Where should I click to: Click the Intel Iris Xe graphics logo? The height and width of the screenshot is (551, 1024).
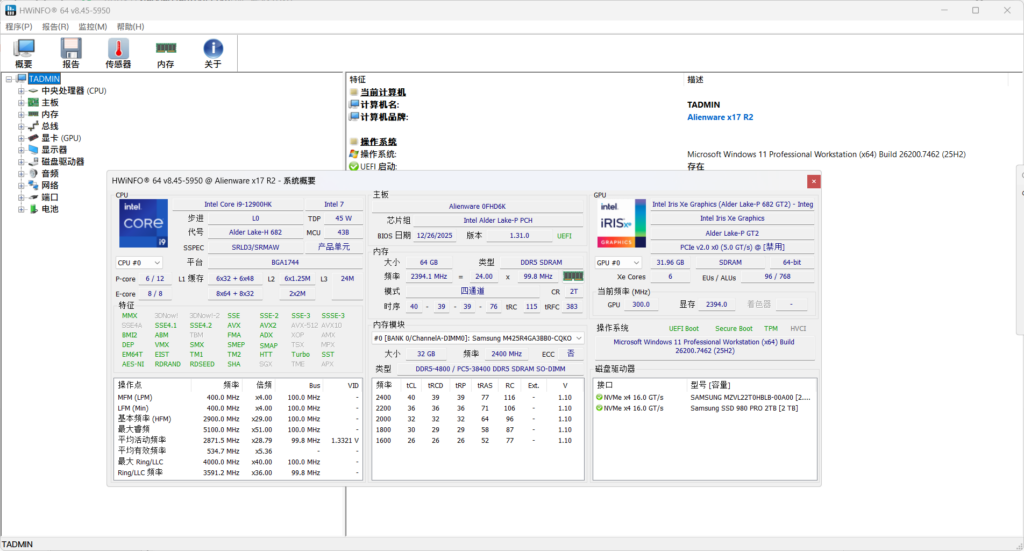coord(622,223)
